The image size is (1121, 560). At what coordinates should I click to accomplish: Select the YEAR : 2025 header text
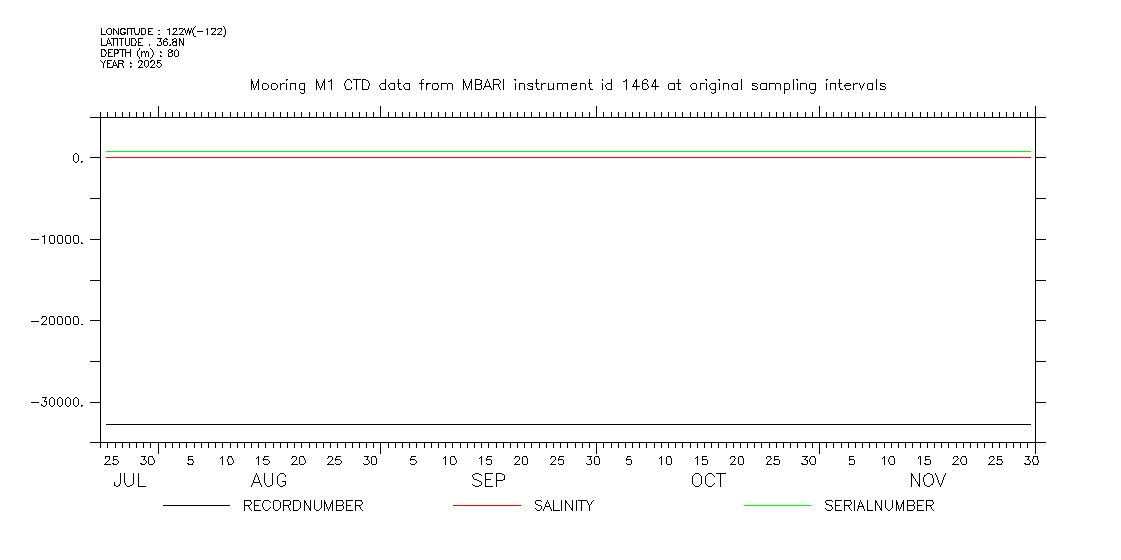coord(130,64)
